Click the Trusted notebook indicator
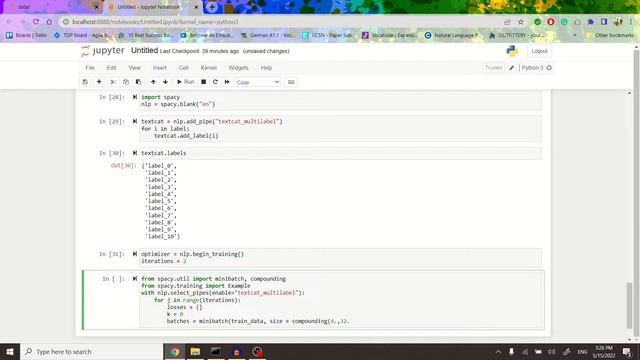640x360 pixels. (493, 68)
